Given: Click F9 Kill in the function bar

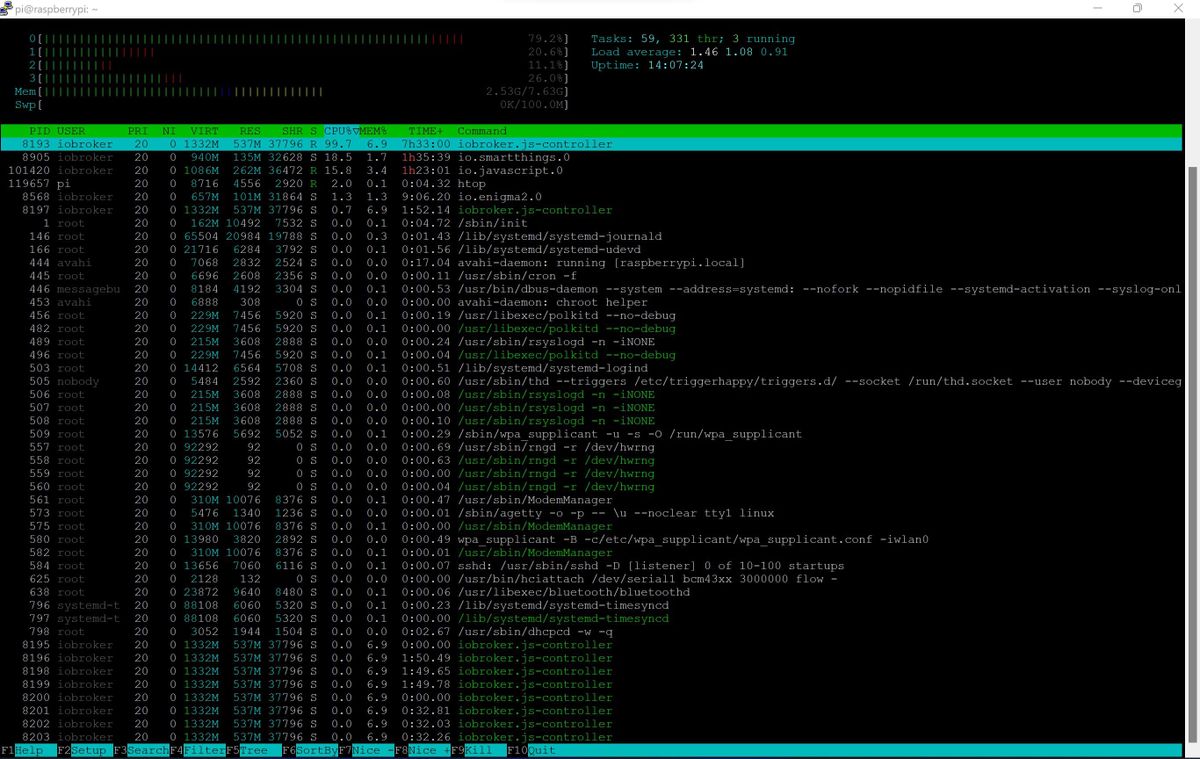Looking at the screenshot, I should (x=478, y=751).
